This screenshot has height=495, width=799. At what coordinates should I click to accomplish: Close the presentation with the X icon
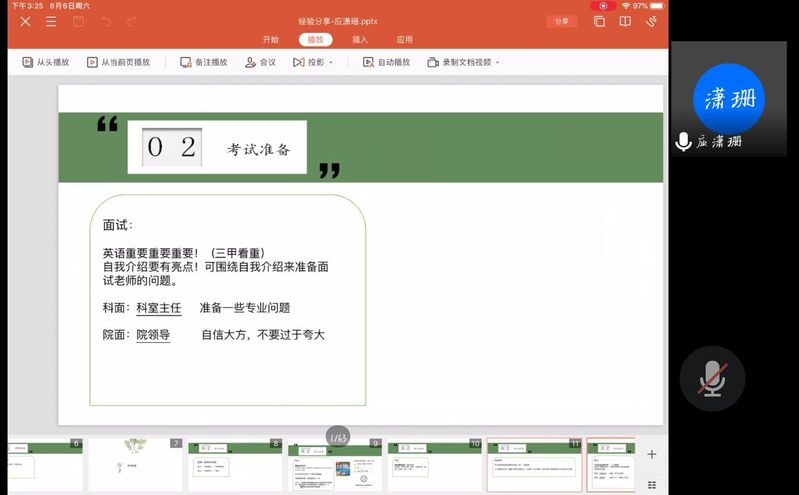(25, 21)
